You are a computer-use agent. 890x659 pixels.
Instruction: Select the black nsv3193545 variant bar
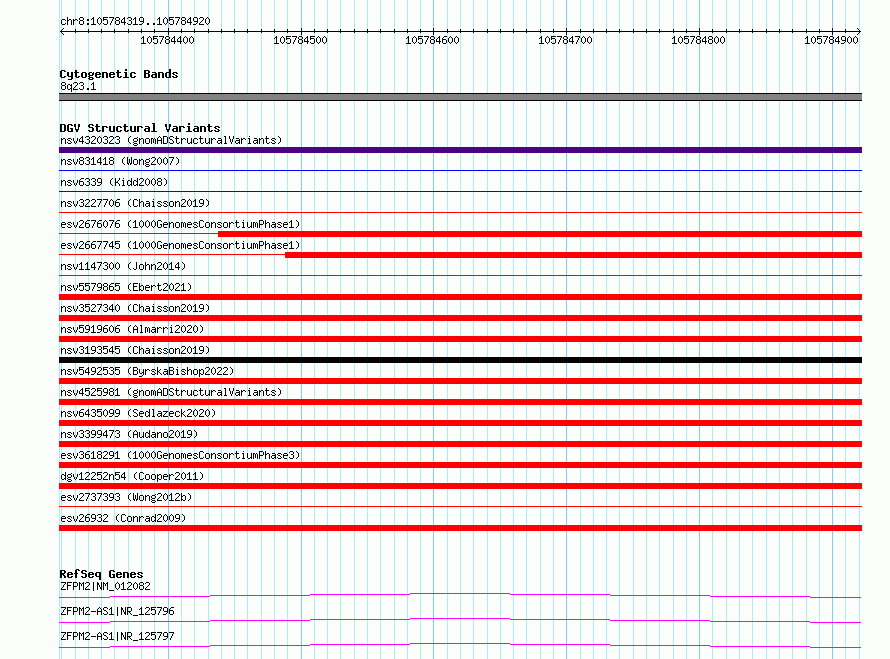point(460,360)
